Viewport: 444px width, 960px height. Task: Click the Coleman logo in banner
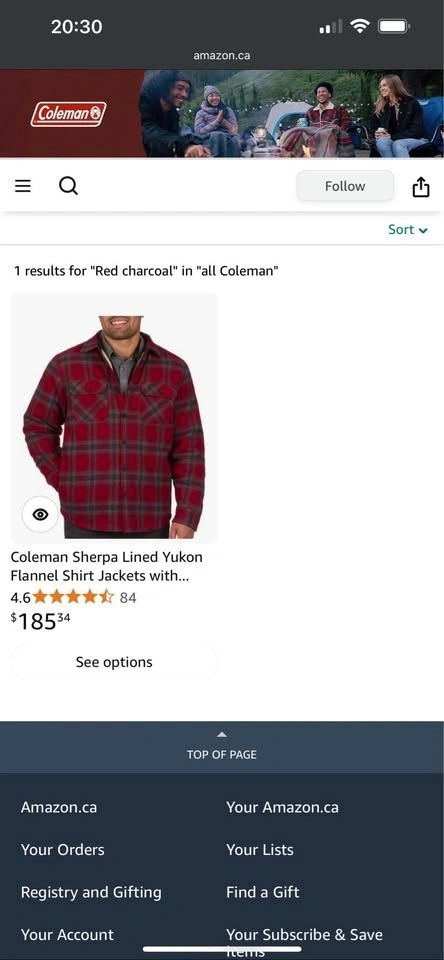(69, 114)
